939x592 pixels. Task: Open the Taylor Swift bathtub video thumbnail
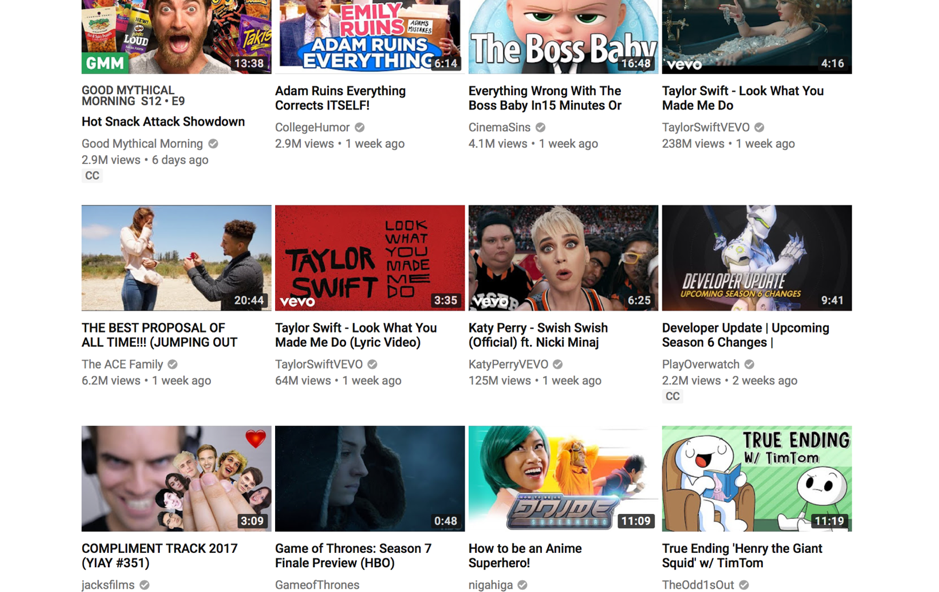pyautogui.click(x=756, y=37)
